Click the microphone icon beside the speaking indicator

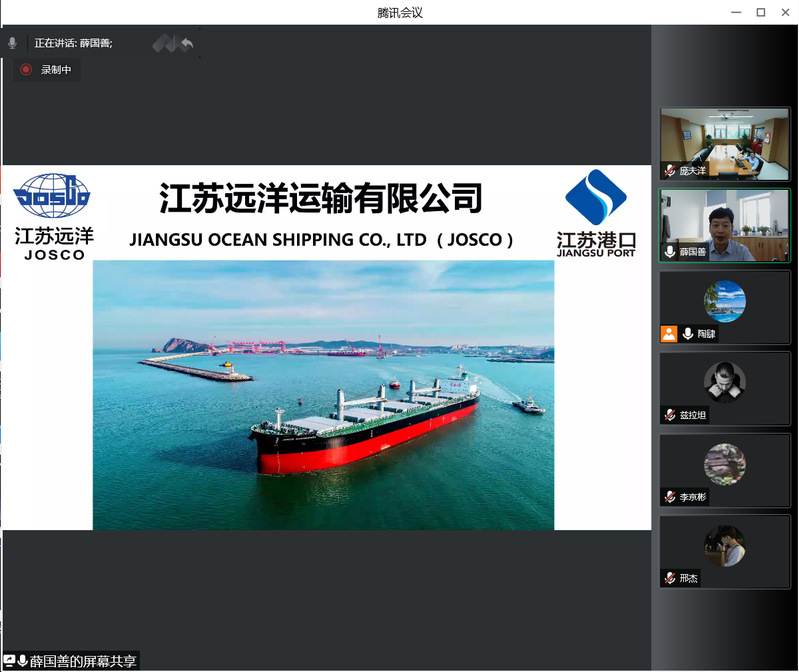(12, 43)
